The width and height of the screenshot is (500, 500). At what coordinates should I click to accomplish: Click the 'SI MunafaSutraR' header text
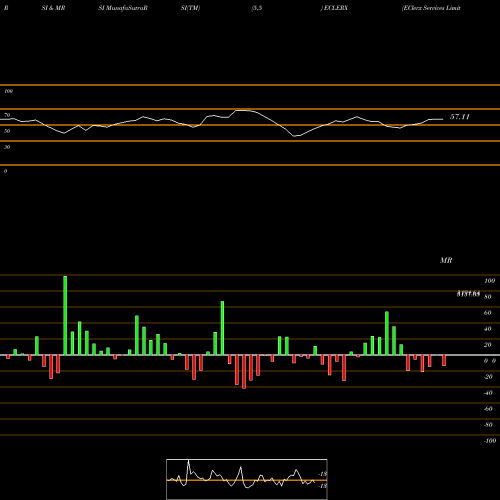click(123, 8)
